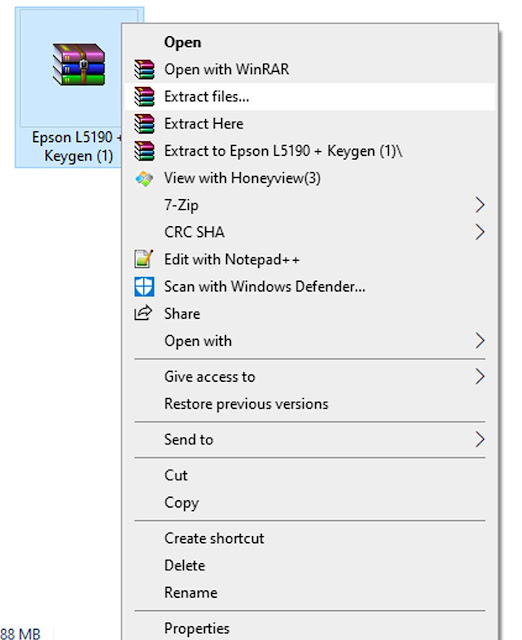Click WinRAR icon beside Open with WinRAR
This screenshot has width=522, height=640.
pyautogui.click(x=144, y=69)
